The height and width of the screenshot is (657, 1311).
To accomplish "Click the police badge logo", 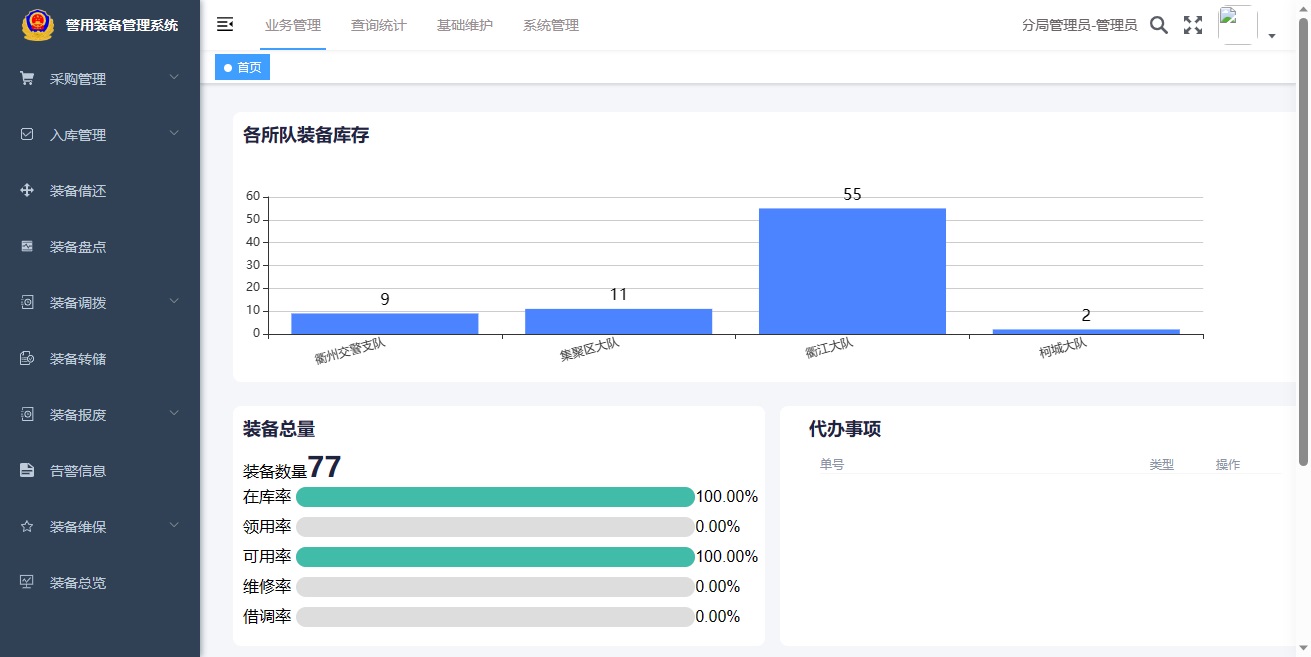I will pyautogui.click(x=36, y=25).
